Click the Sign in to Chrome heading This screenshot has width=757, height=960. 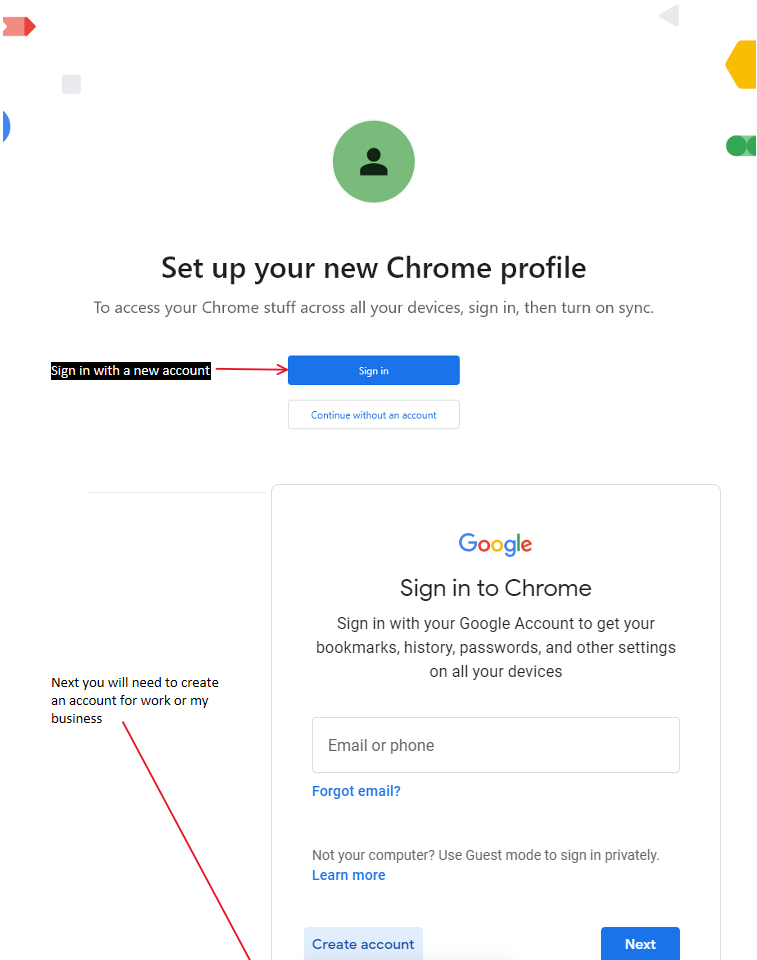pyautogui.click(x=495, y=588)
